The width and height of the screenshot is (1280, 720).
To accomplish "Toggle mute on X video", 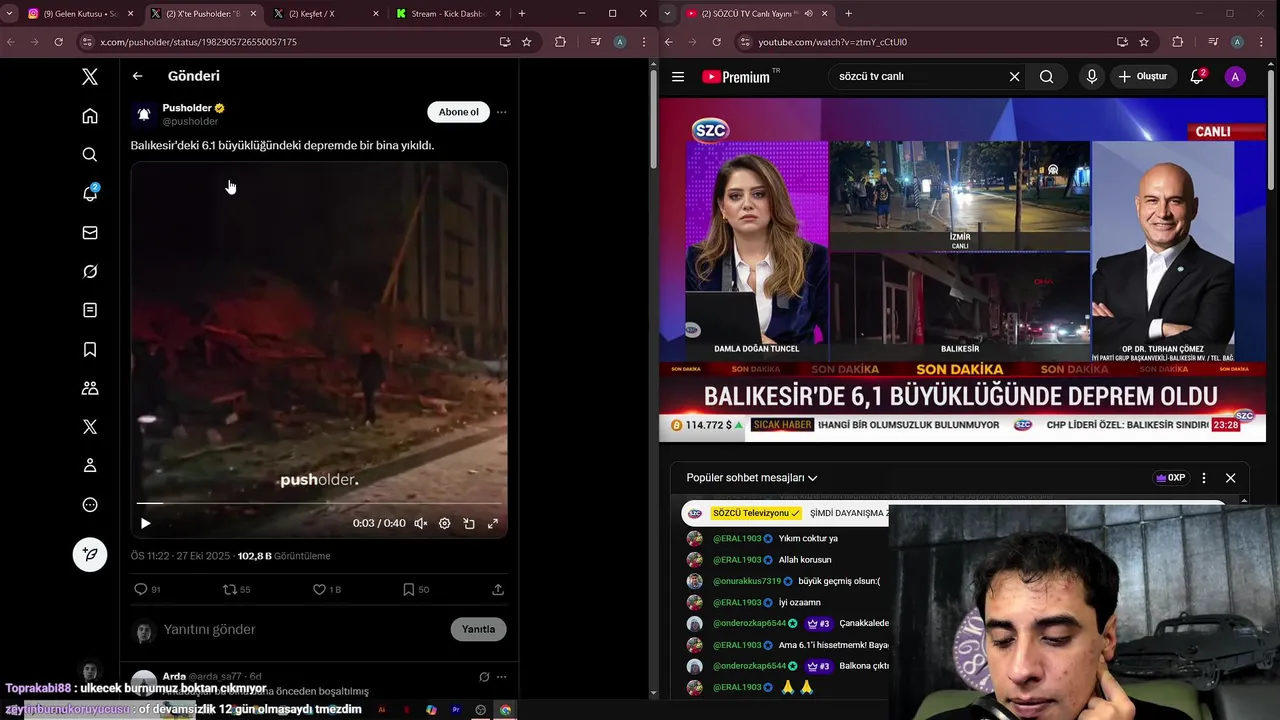I will coord(421,523).
